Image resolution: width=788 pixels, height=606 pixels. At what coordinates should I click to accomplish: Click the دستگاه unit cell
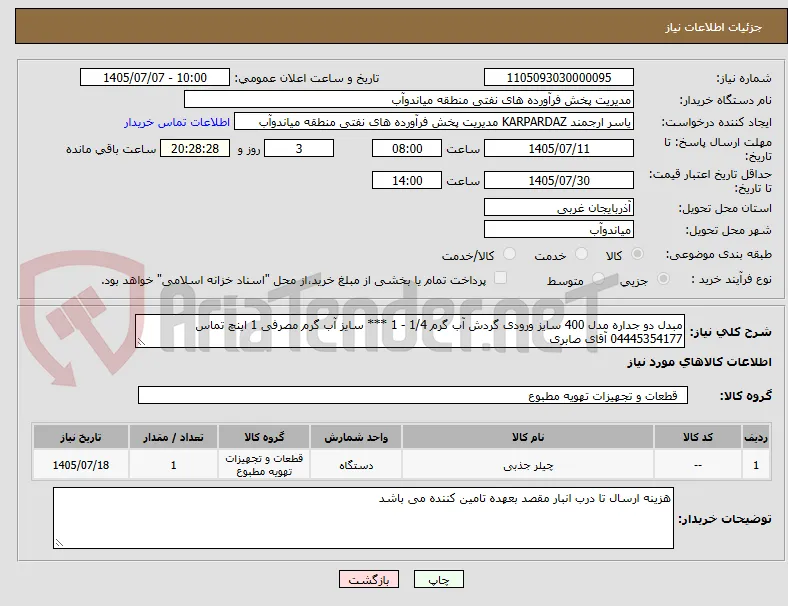356,465
